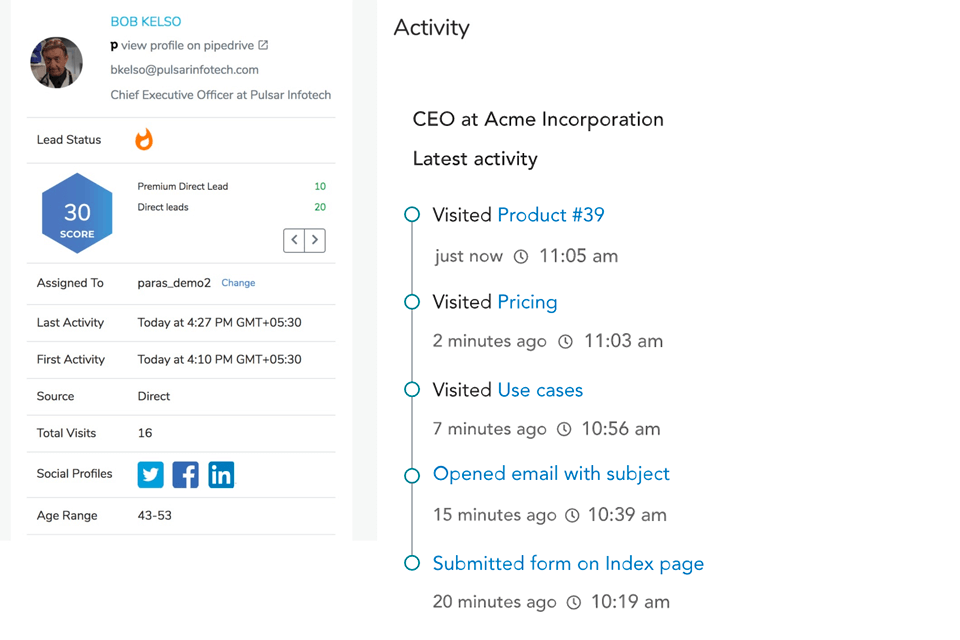Click the clock icon next to 11:05 am

point(521,257)
